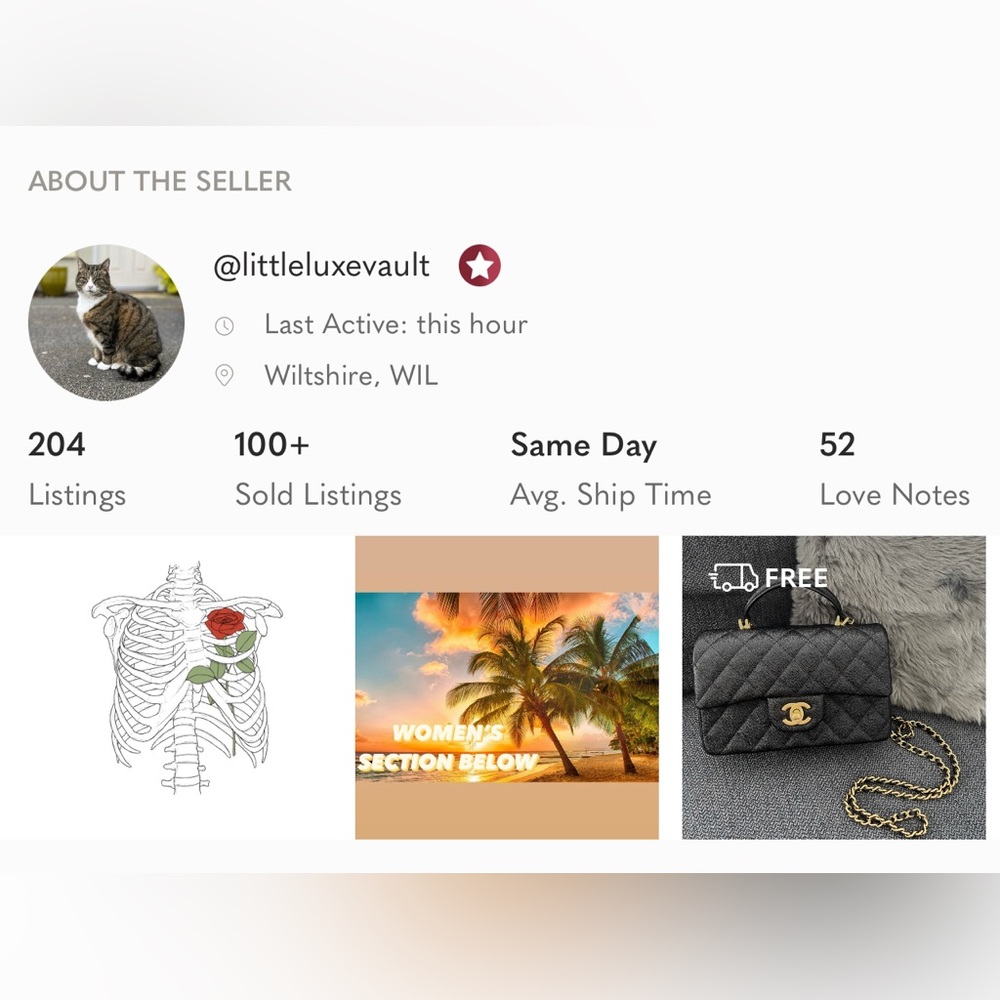Image resolution: width=1000 pixels, height=1000 pixels.
Task: Open the Sold Listings label
Action: pos(318,495)
